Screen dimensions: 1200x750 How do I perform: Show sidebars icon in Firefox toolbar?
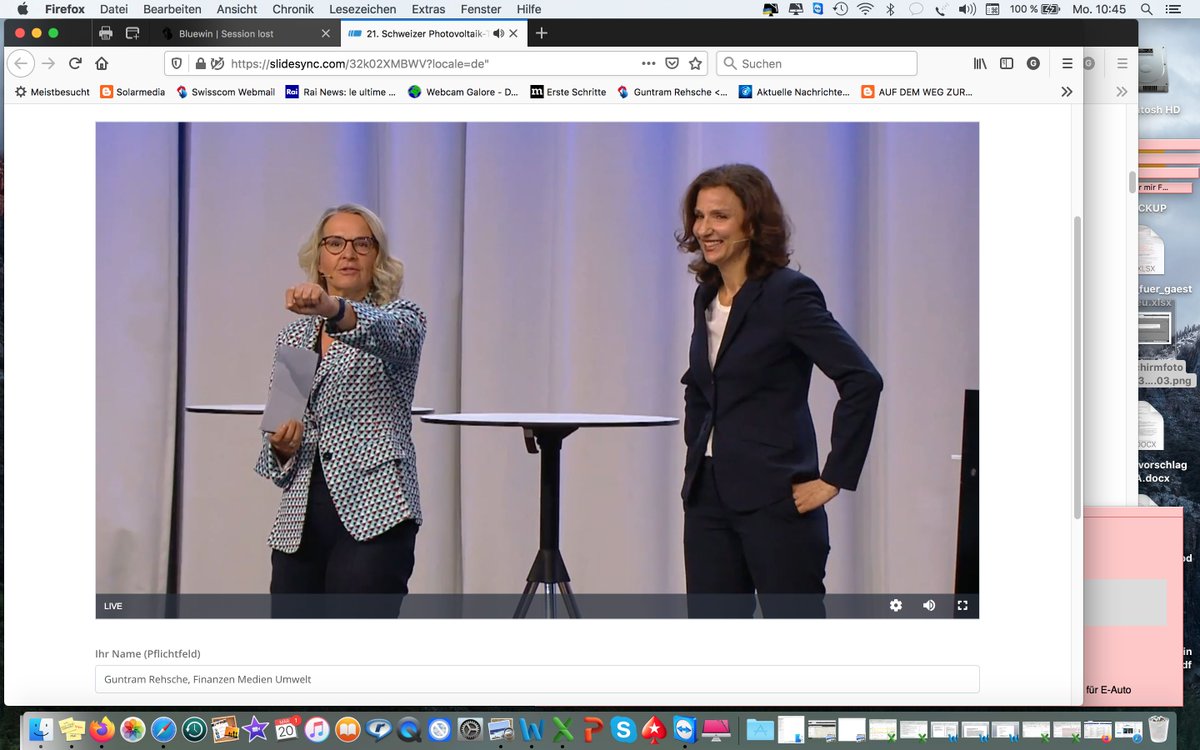point(1007,63)
